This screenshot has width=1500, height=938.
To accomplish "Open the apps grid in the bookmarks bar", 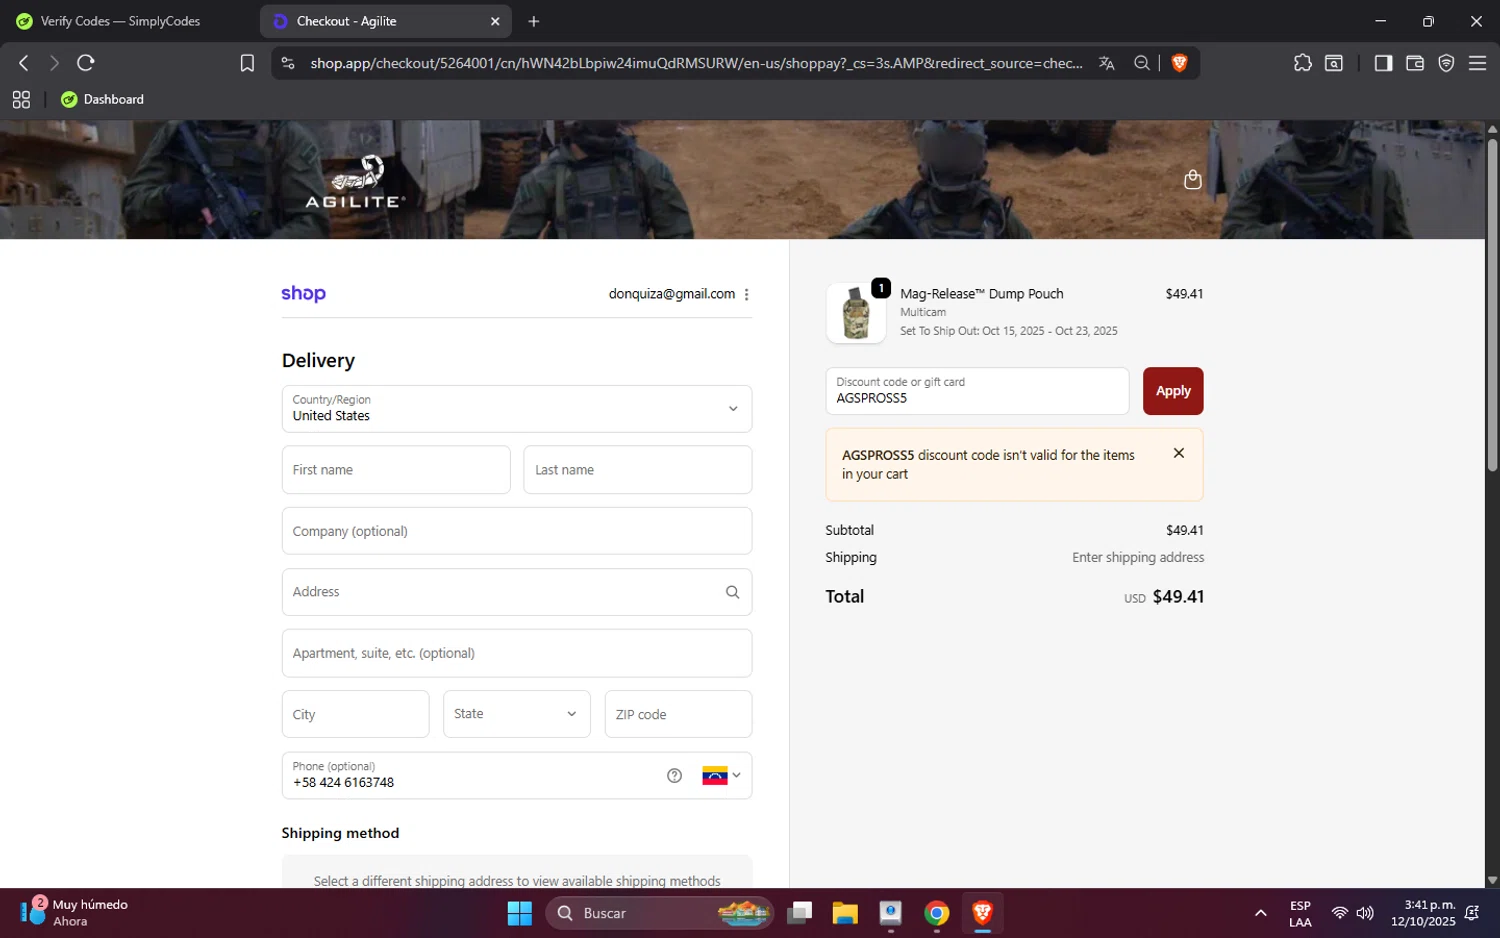I will (x=21, y=99).
